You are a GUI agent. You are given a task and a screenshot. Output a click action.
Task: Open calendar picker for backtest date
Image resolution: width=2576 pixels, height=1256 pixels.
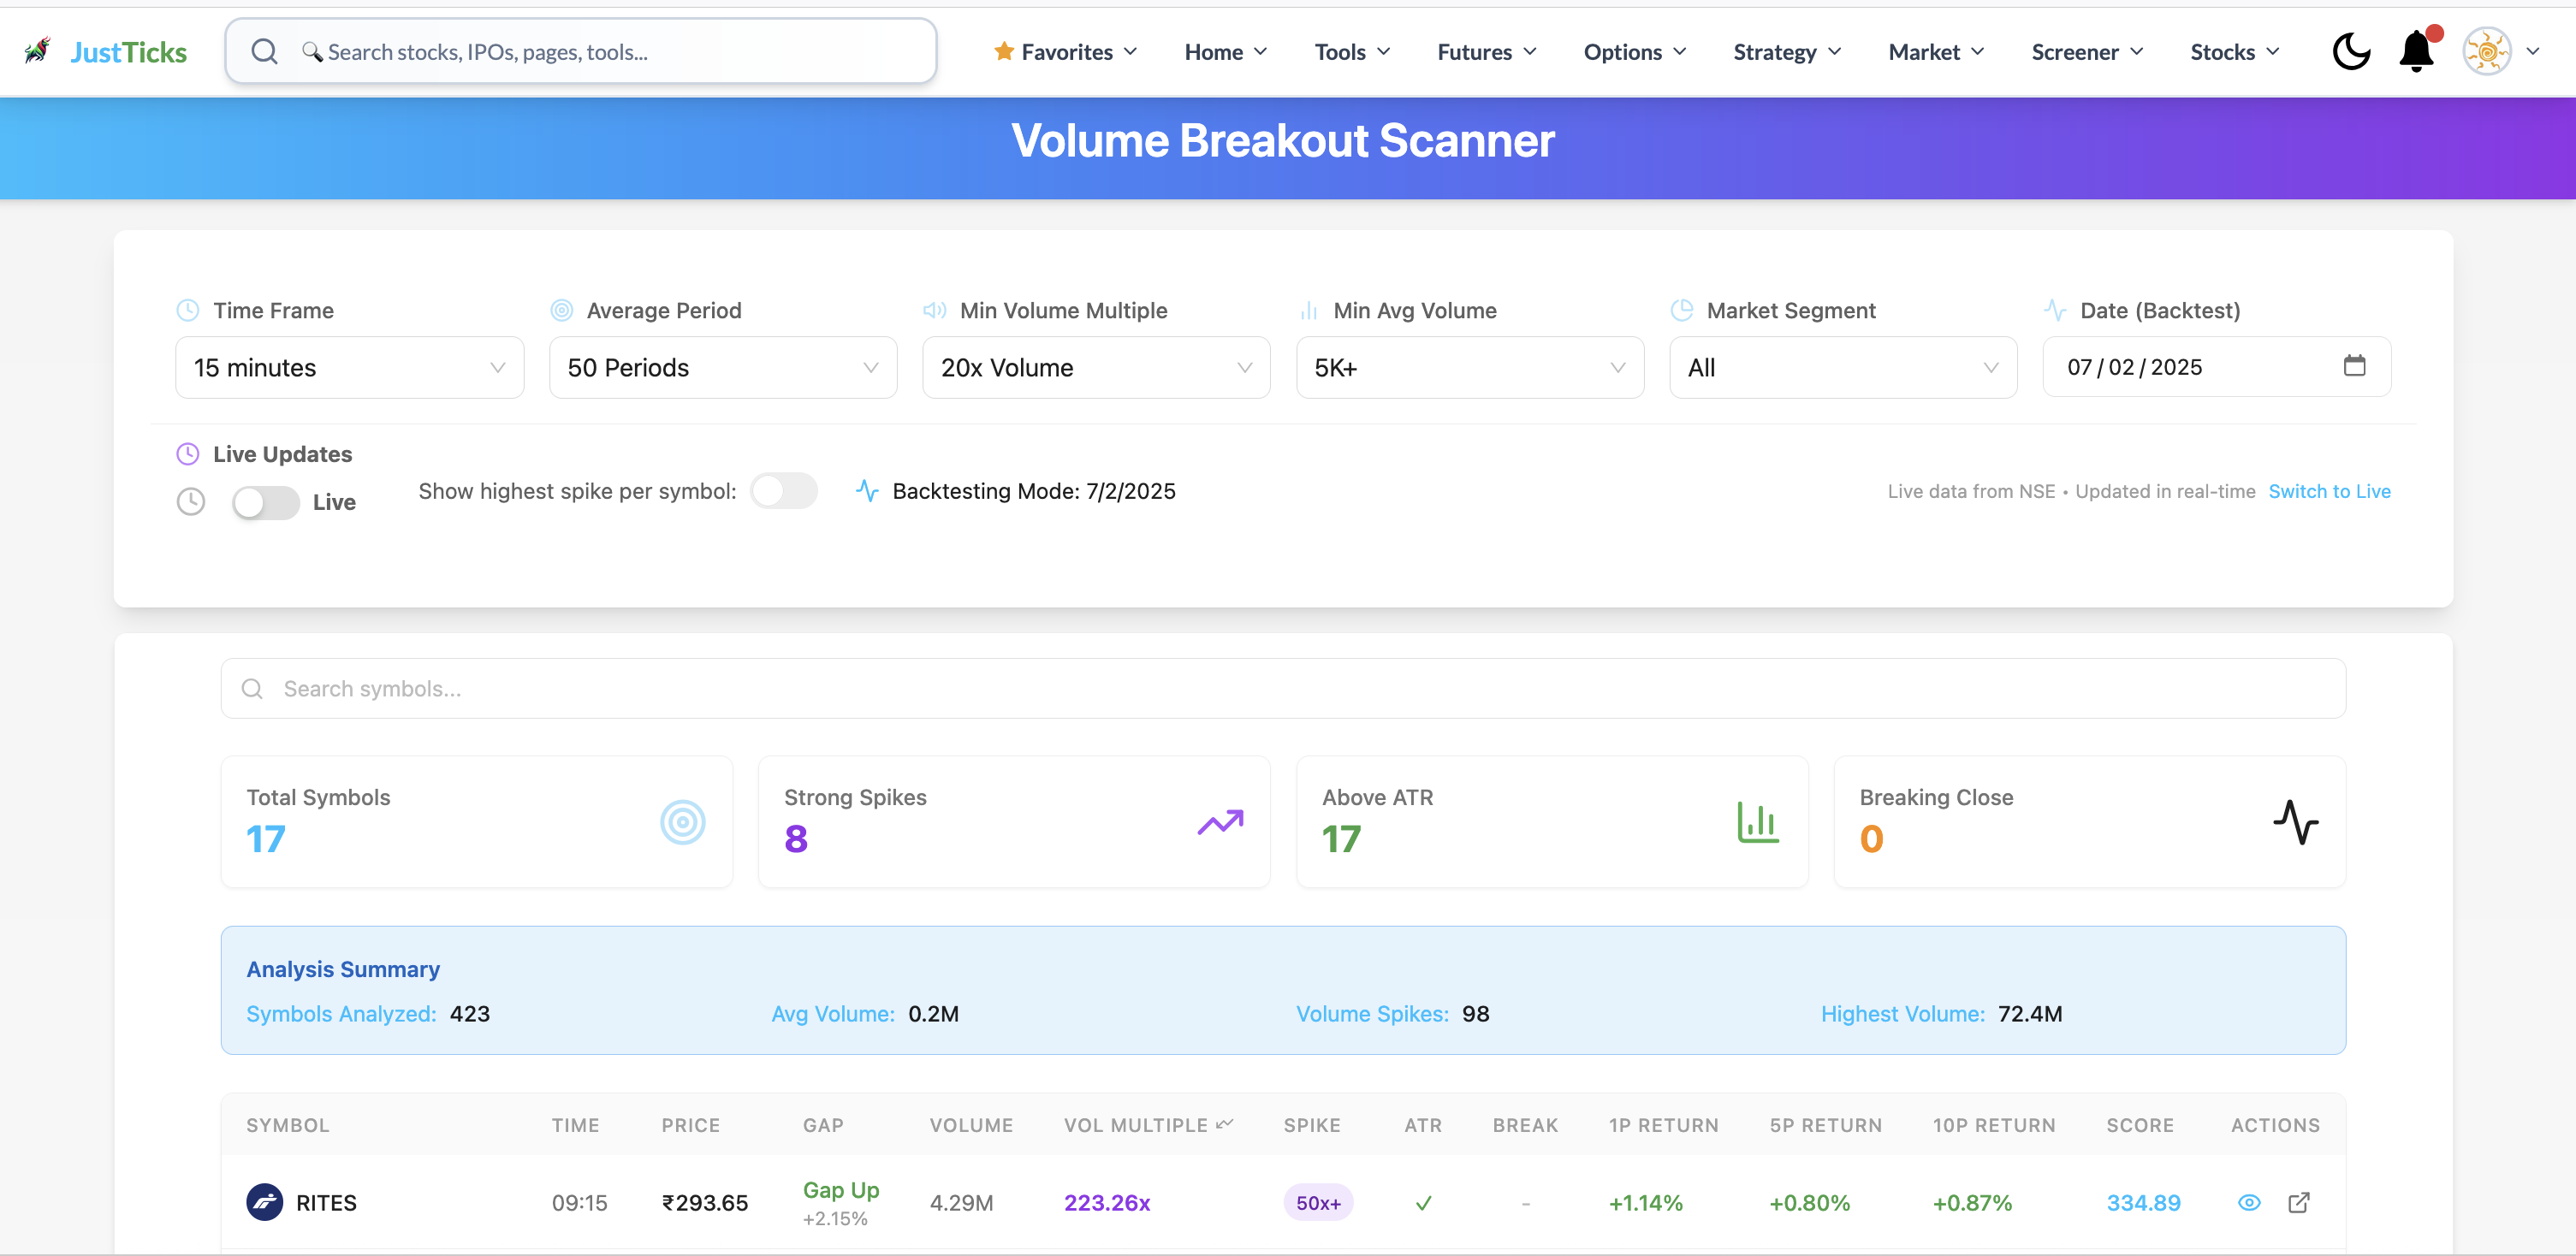point(2354,366)
